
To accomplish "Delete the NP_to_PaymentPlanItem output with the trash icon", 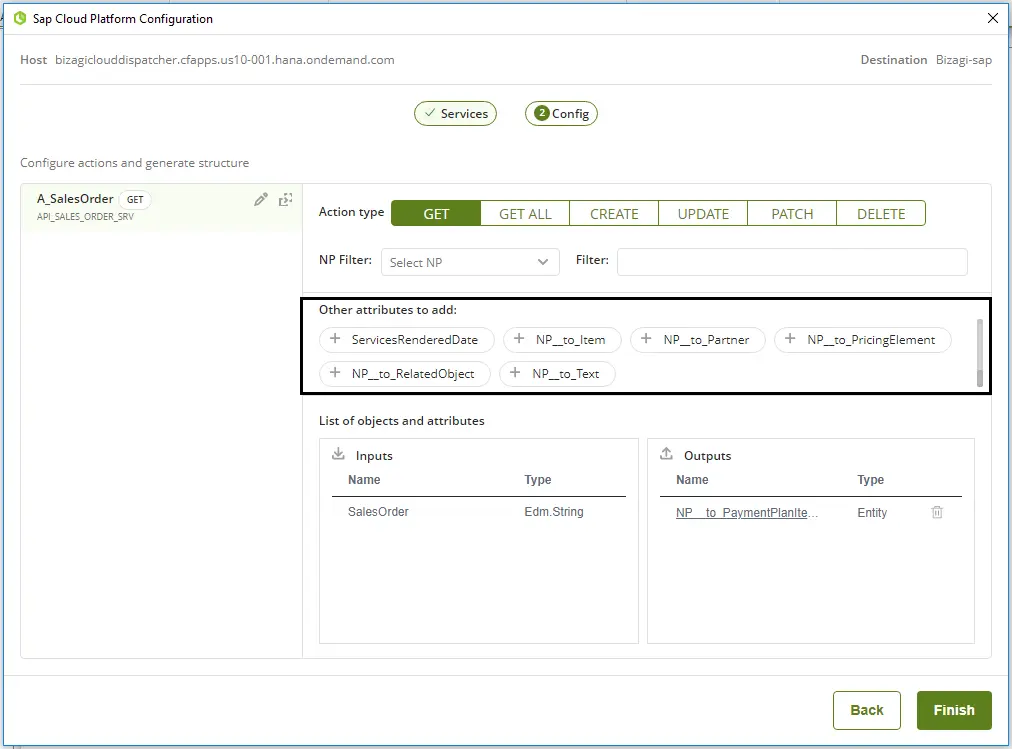I will [x=937, y=512].
